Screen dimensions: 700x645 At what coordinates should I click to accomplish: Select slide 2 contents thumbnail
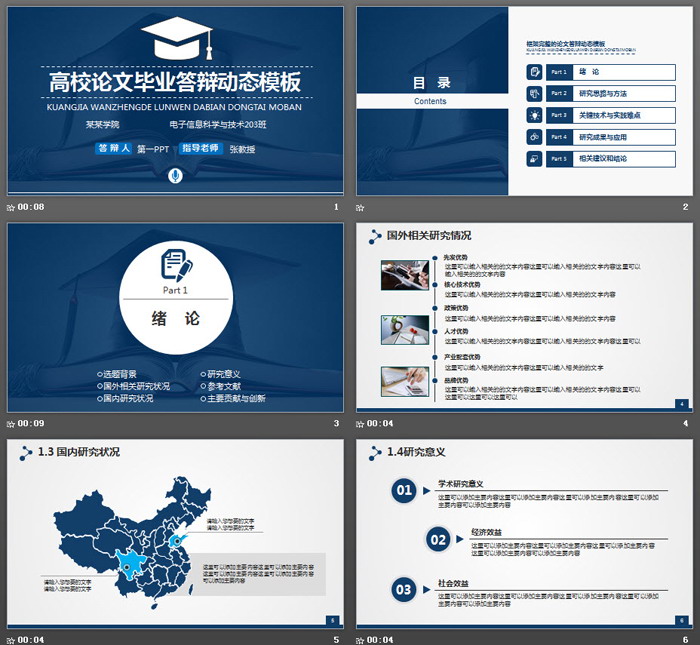click(525, 101)
